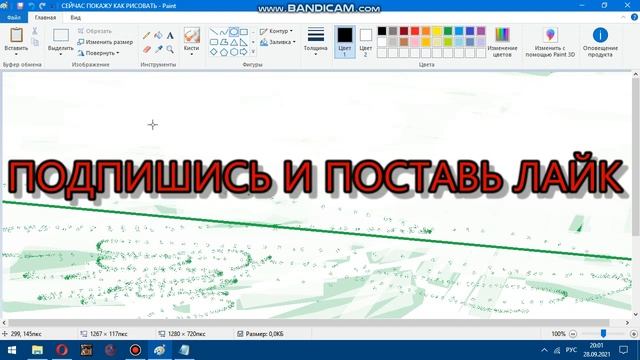Select the Magnifier tool
The height and width of the screenshot is (360, 640).
pos(170,49)
